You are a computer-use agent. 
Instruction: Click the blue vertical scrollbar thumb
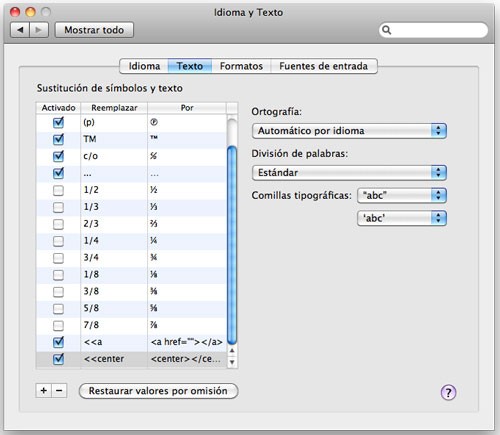(x=232, y=245)
